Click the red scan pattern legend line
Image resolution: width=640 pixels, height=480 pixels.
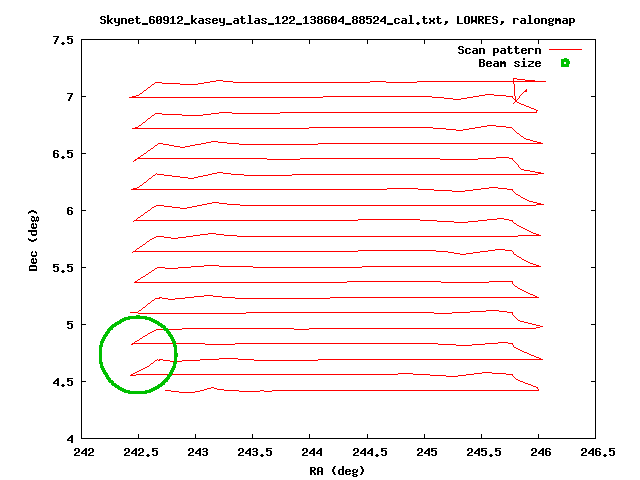click(565, 50)
